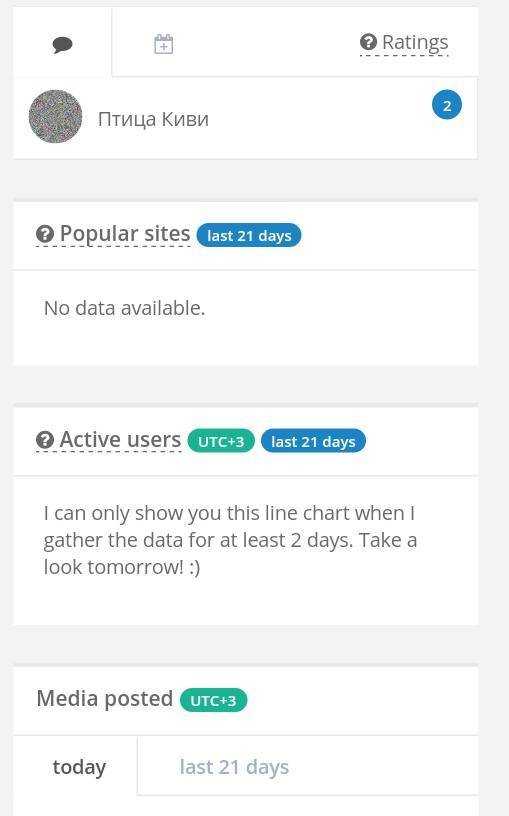Select the today tab under Media posted
The image size is (509, 816).
point(79,767)
